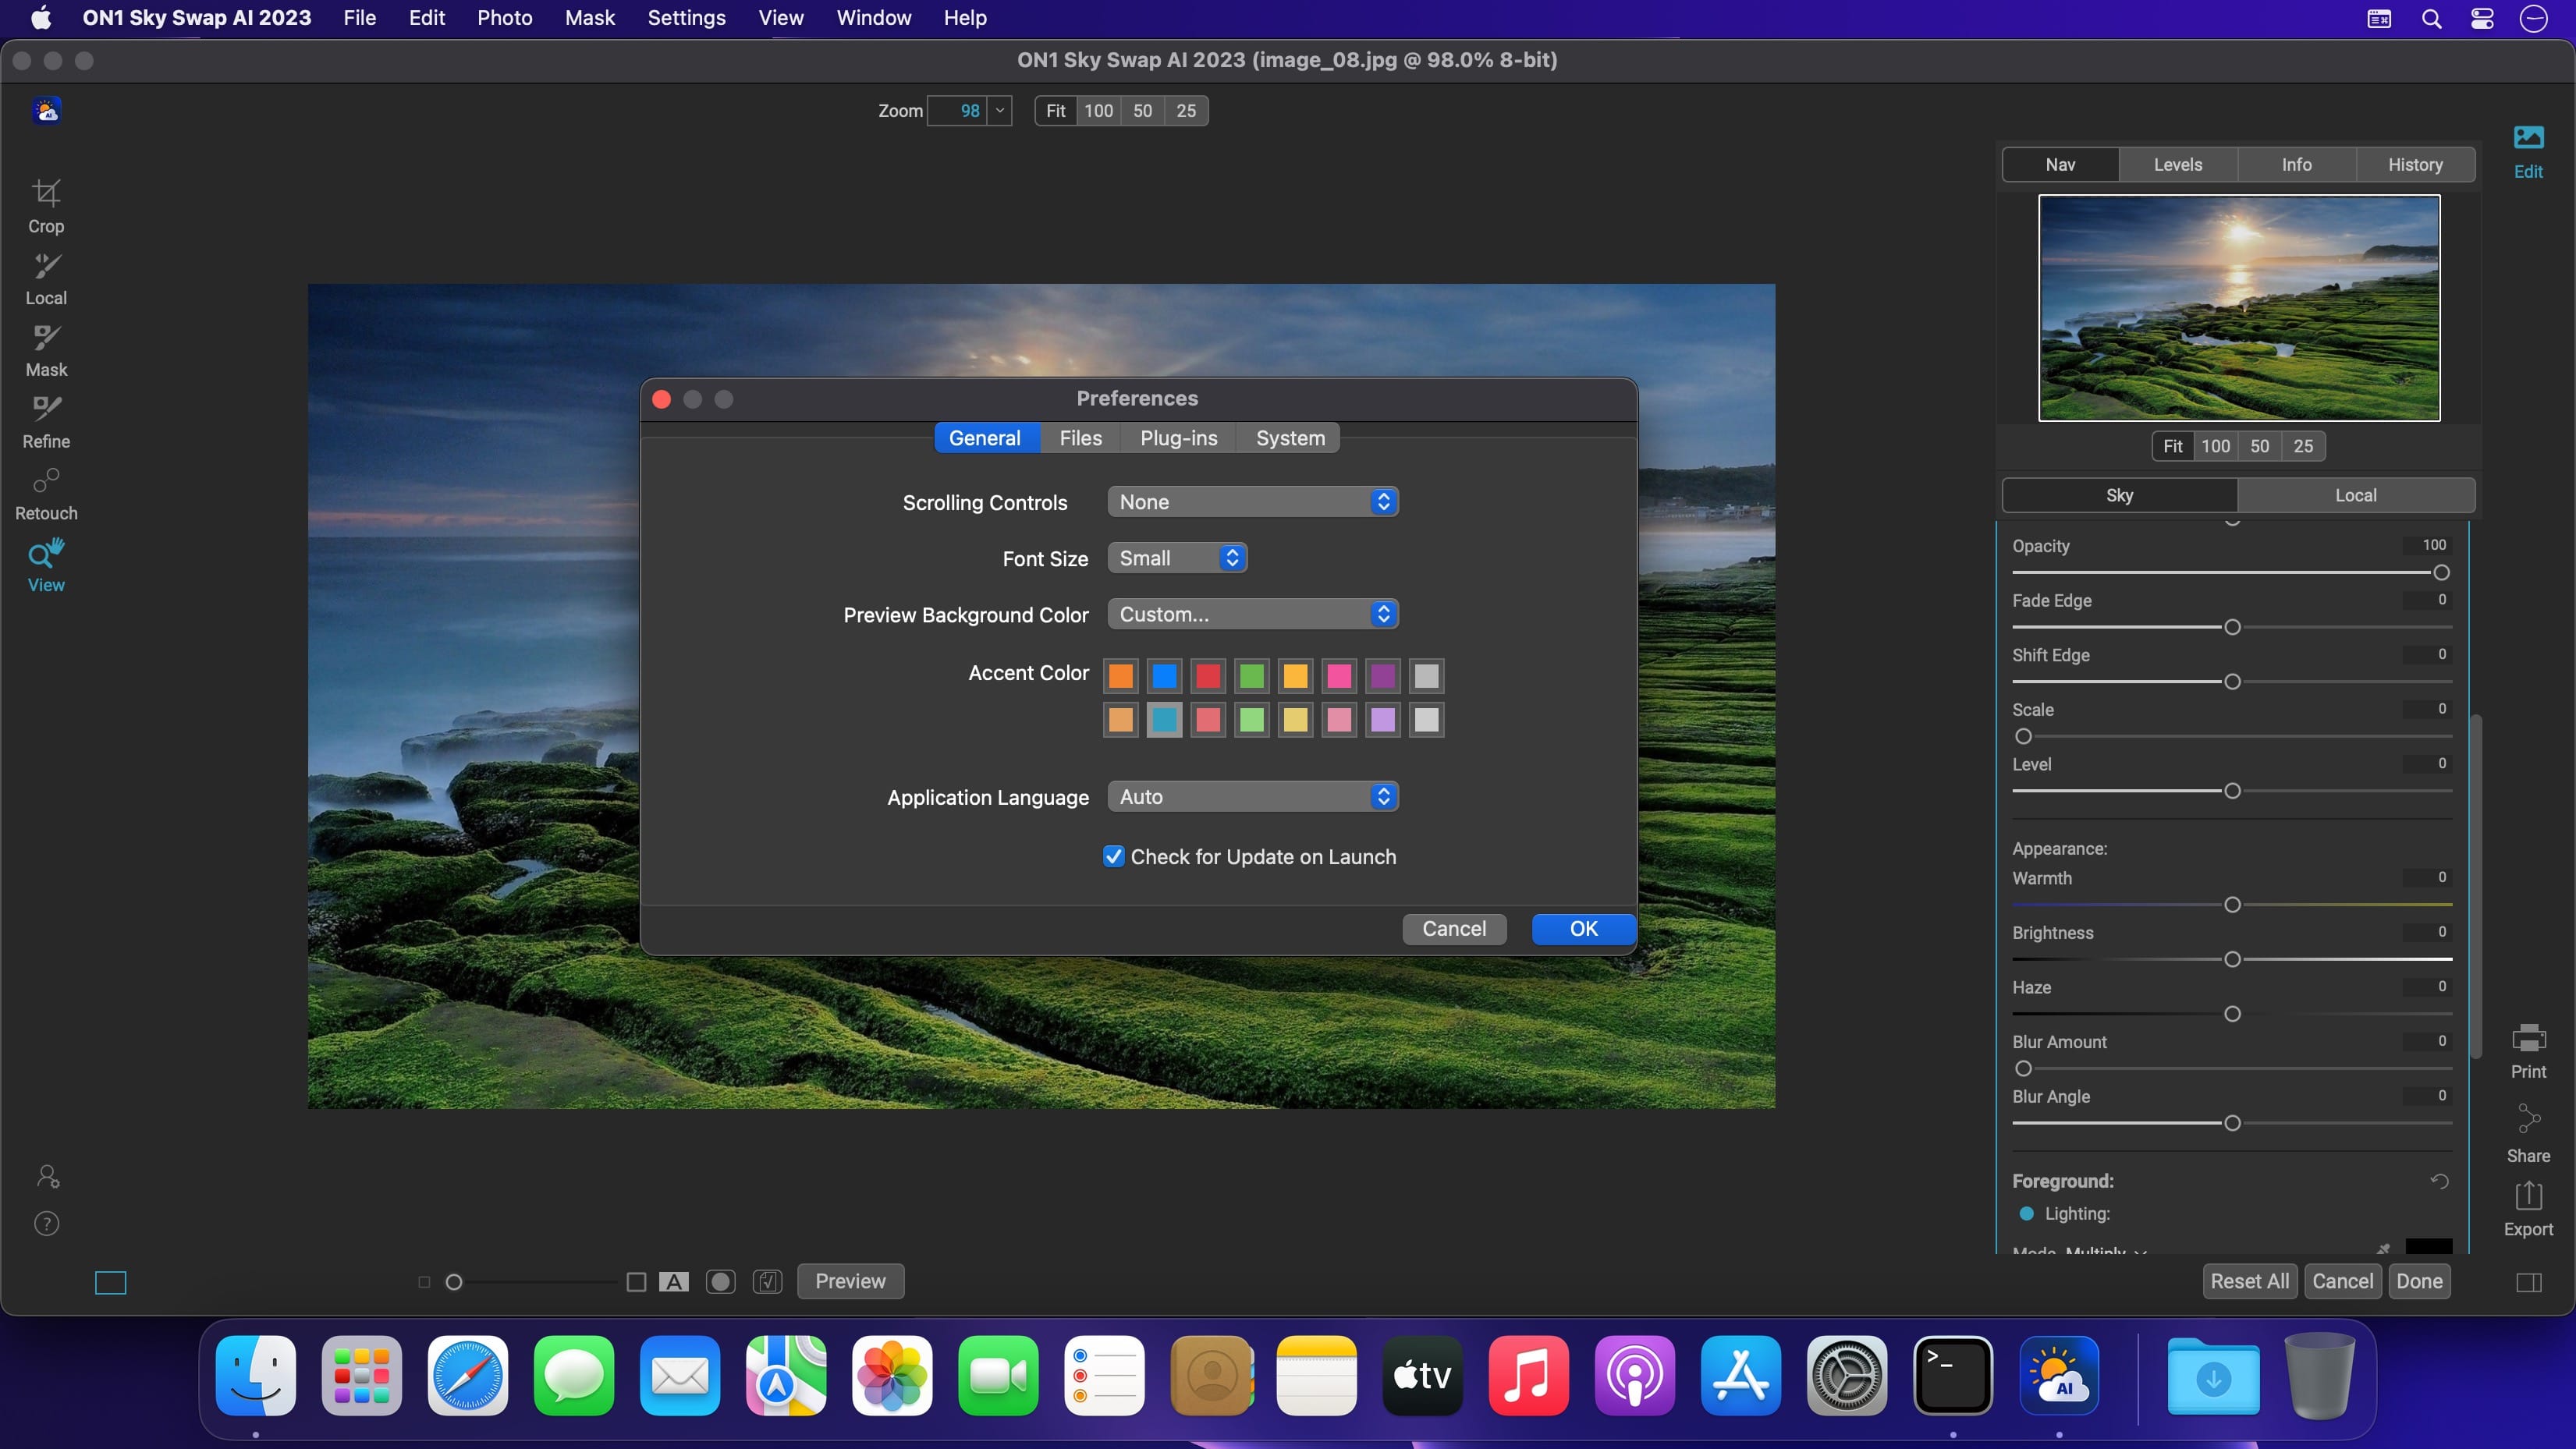
Task: Open the Font Size dropdown
Action: click(1176, 558)
